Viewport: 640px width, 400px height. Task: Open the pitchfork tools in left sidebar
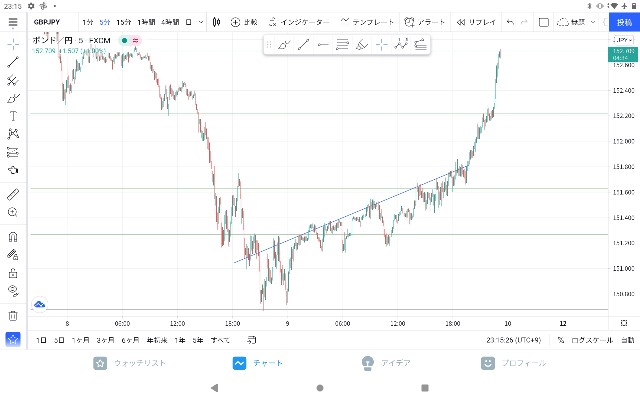13,80
